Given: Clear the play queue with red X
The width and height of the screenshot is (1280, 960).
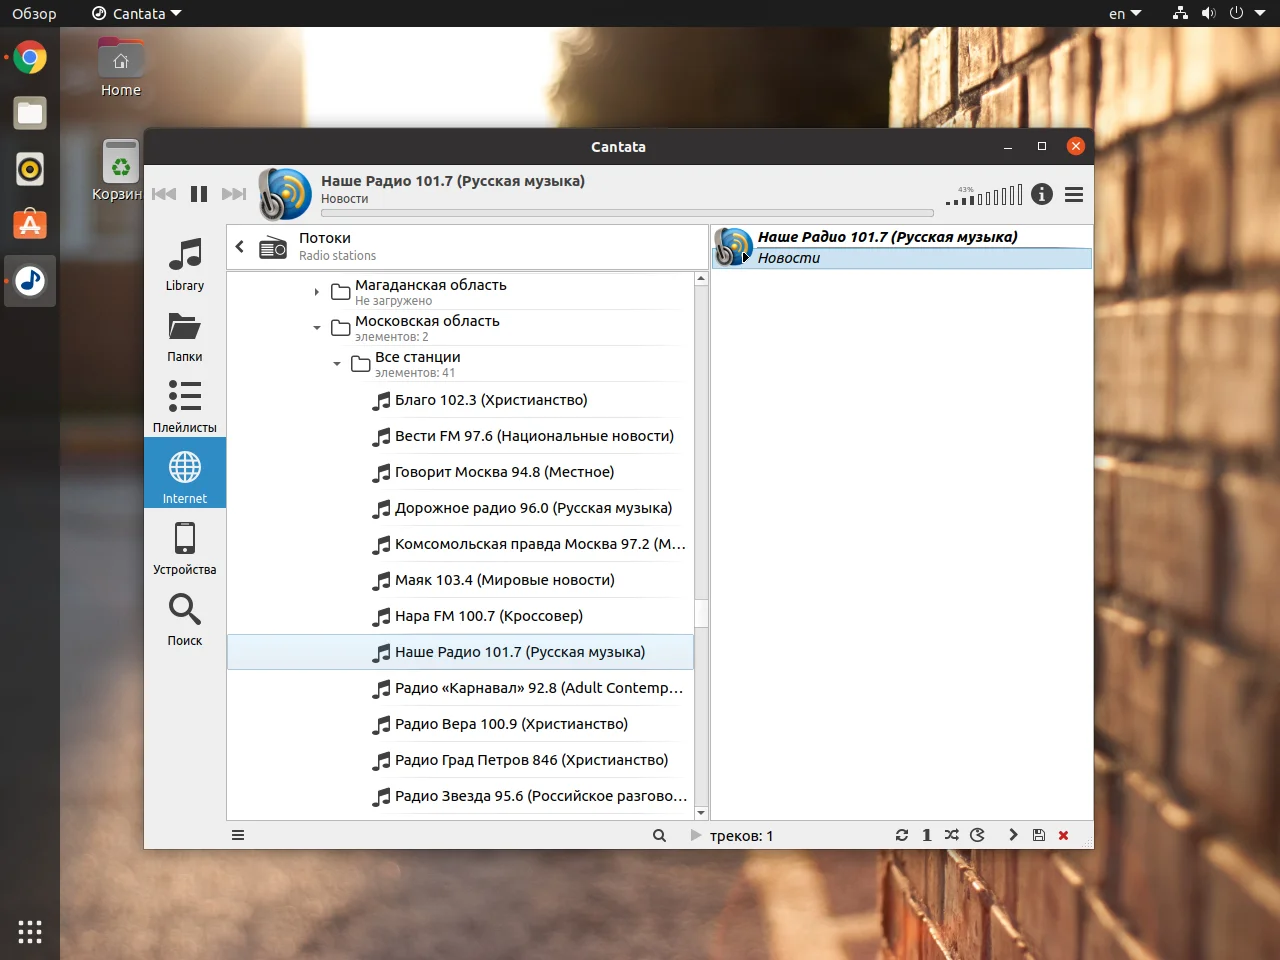Looking at the screenshot, I should point(1063,835).
